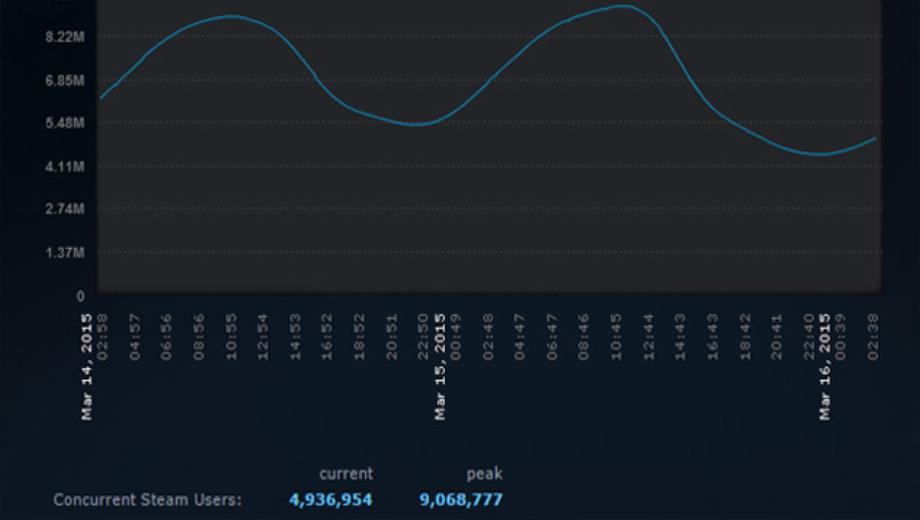Click the 14:53 time label
Viewport: 920px width, 520px height.
click(x=295, y=337)
